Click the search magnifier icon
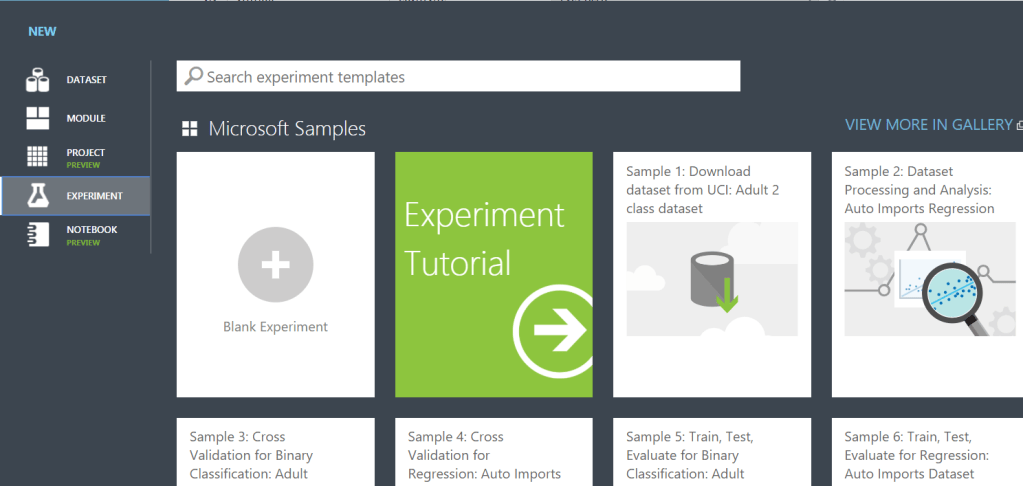1023x486 pixels. 193,76
